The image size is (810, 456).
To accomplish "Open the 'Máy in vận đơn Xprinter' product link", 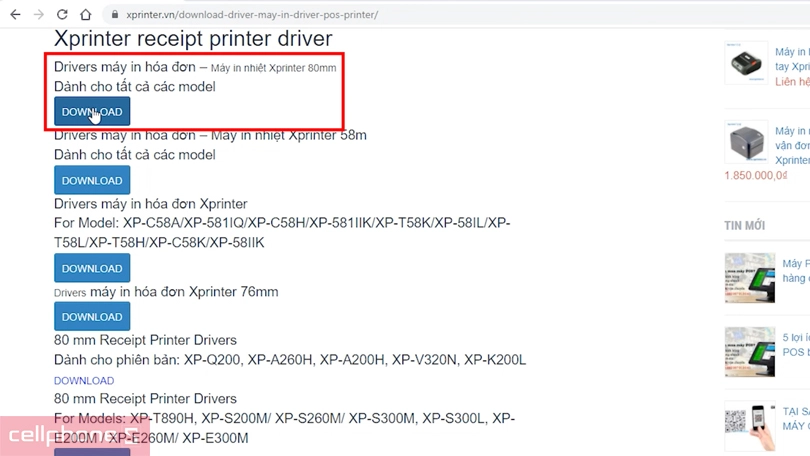I will [x=792, y=146].
